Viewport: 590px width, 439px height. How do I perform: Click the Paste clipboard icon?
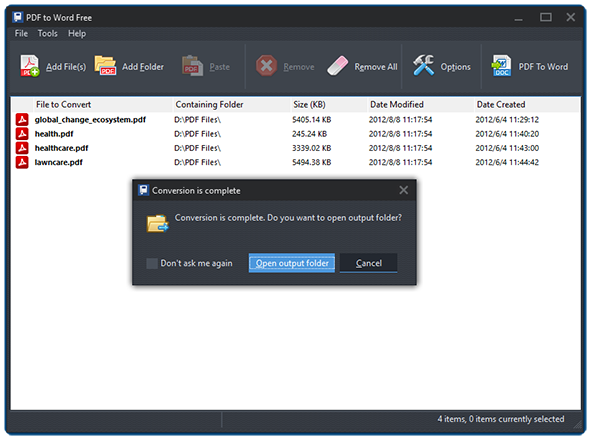[192, 66]
